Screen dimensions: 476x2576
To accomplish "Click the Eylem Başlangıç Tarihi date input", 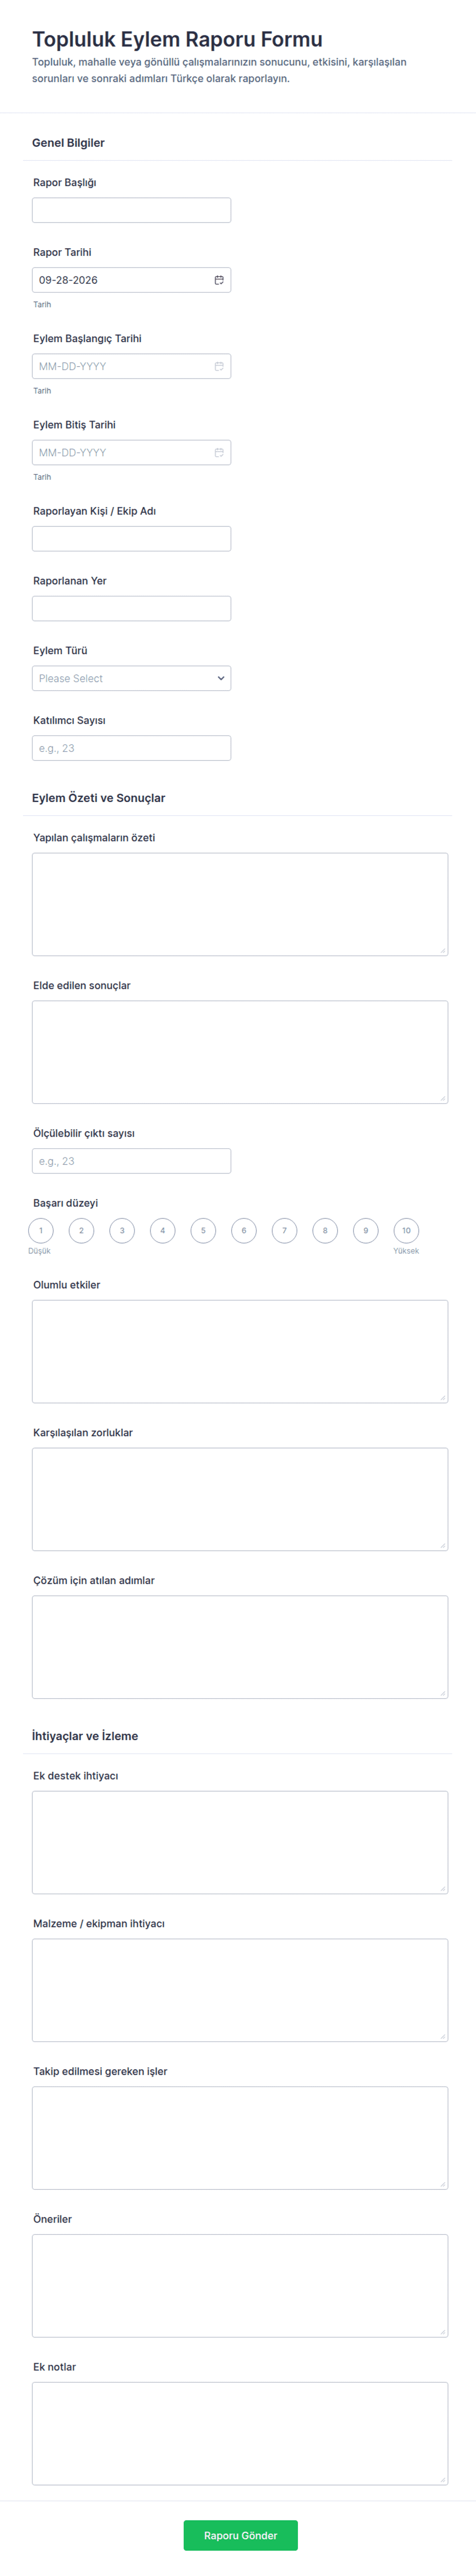I will click(131, 366).
